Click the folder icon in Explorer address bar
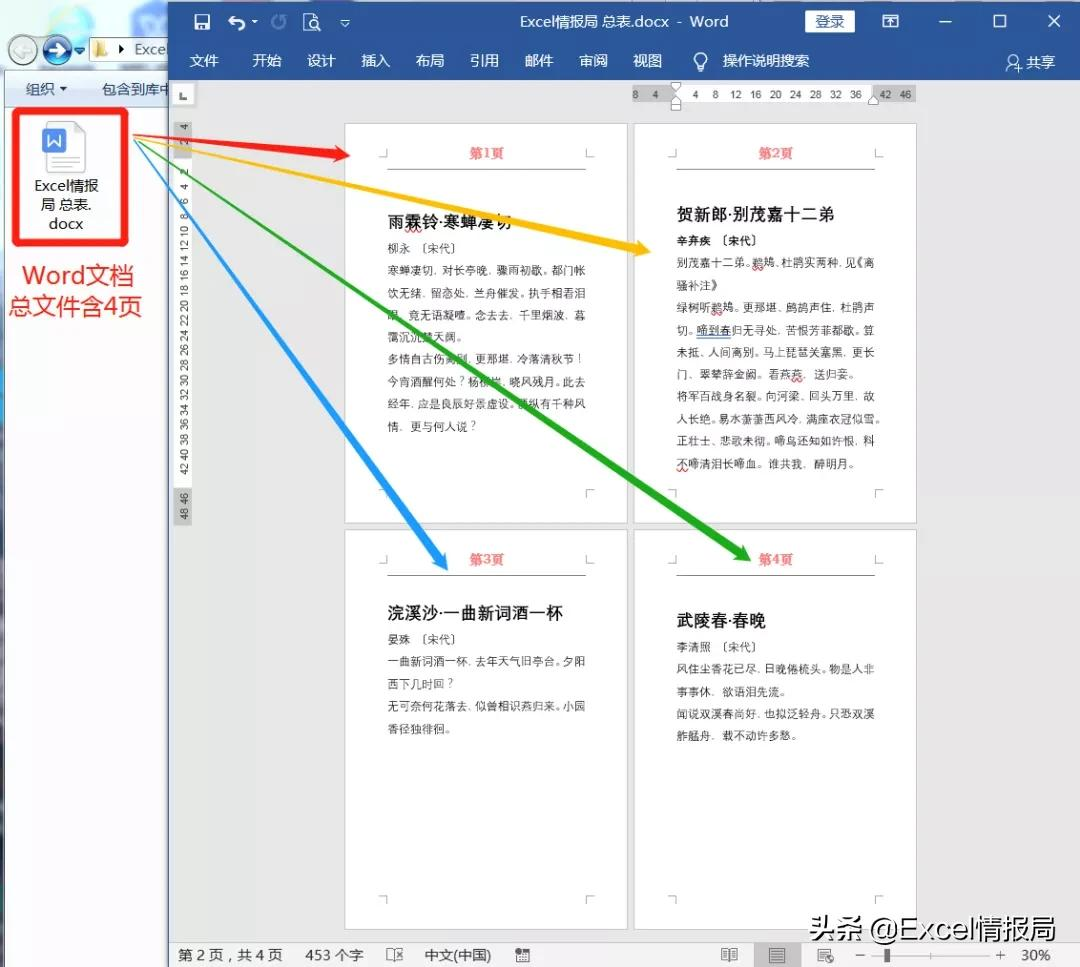Viewport: 1080px width, 967px height. tap(101, 49)
